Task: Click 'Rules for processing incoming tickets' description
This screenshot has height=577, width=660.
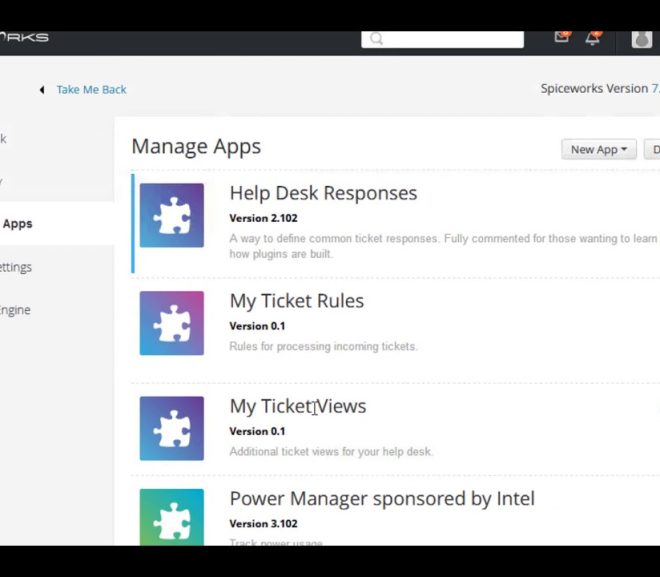Action: coord(323,346)
